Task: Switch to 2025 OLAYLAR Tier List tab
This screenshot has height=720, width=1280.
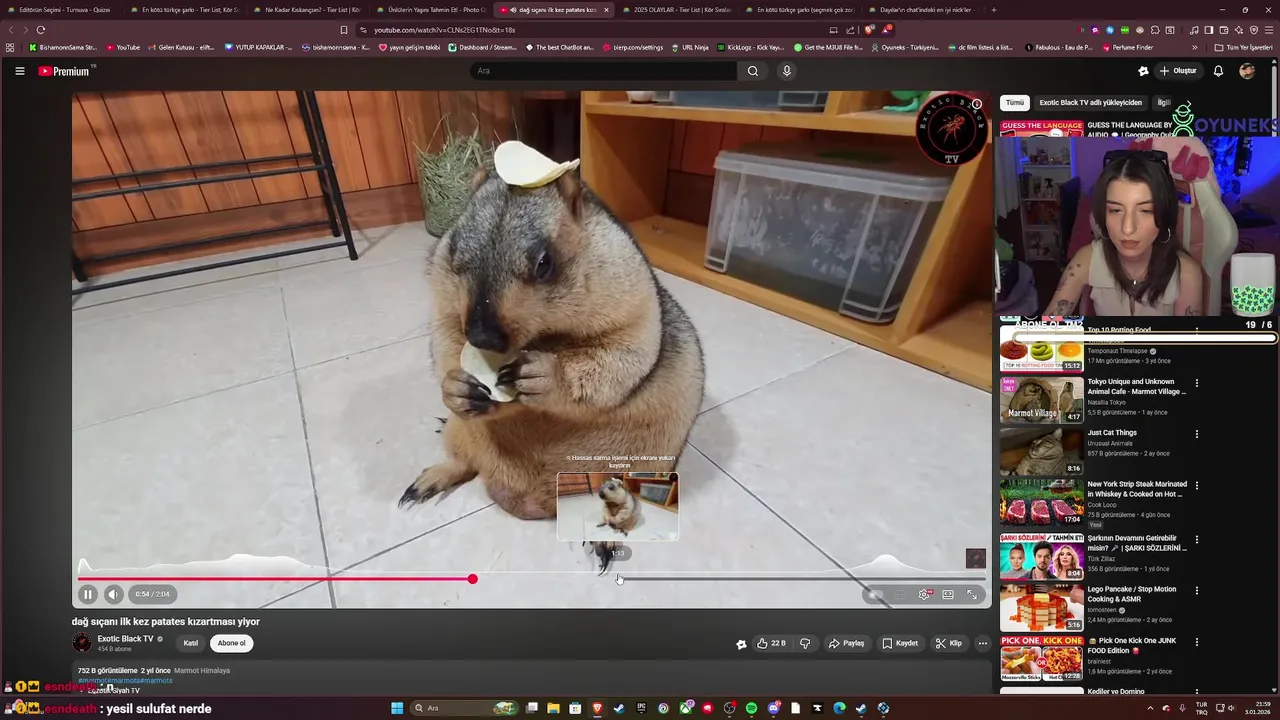Action: [x=680, y=10]
